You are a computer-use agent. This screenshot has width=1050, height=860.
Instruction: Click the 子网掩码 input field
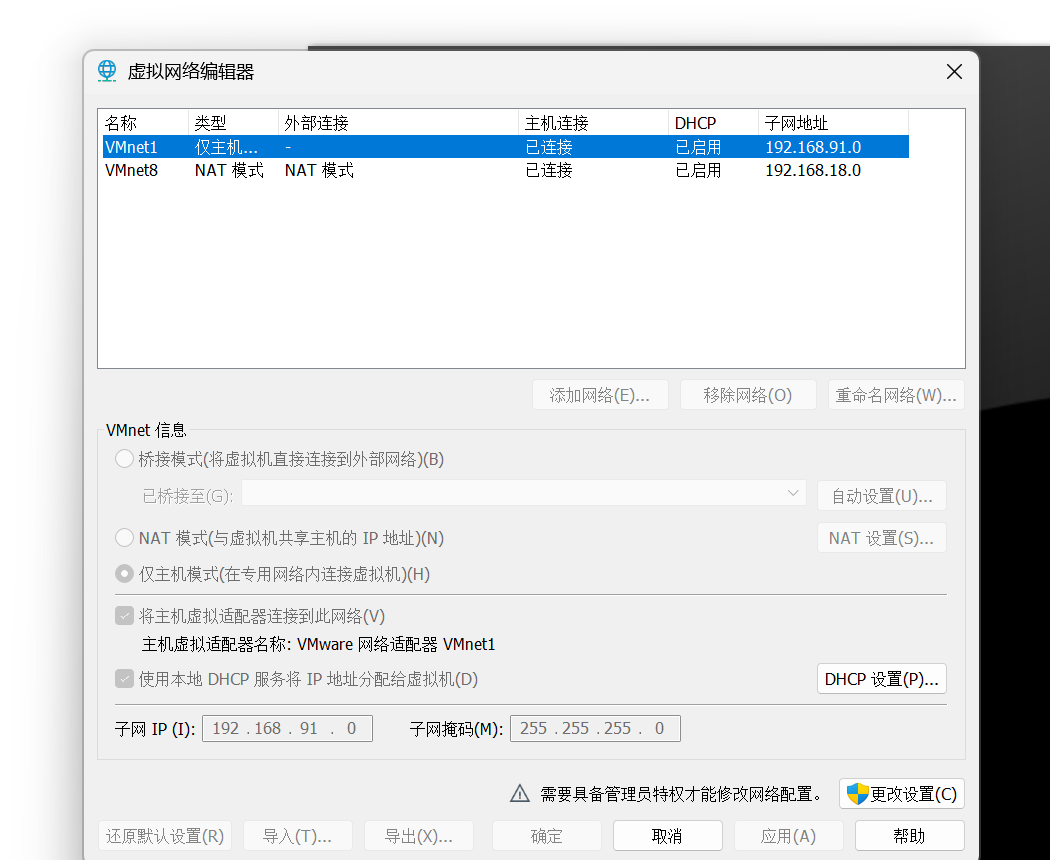point(595,728)
